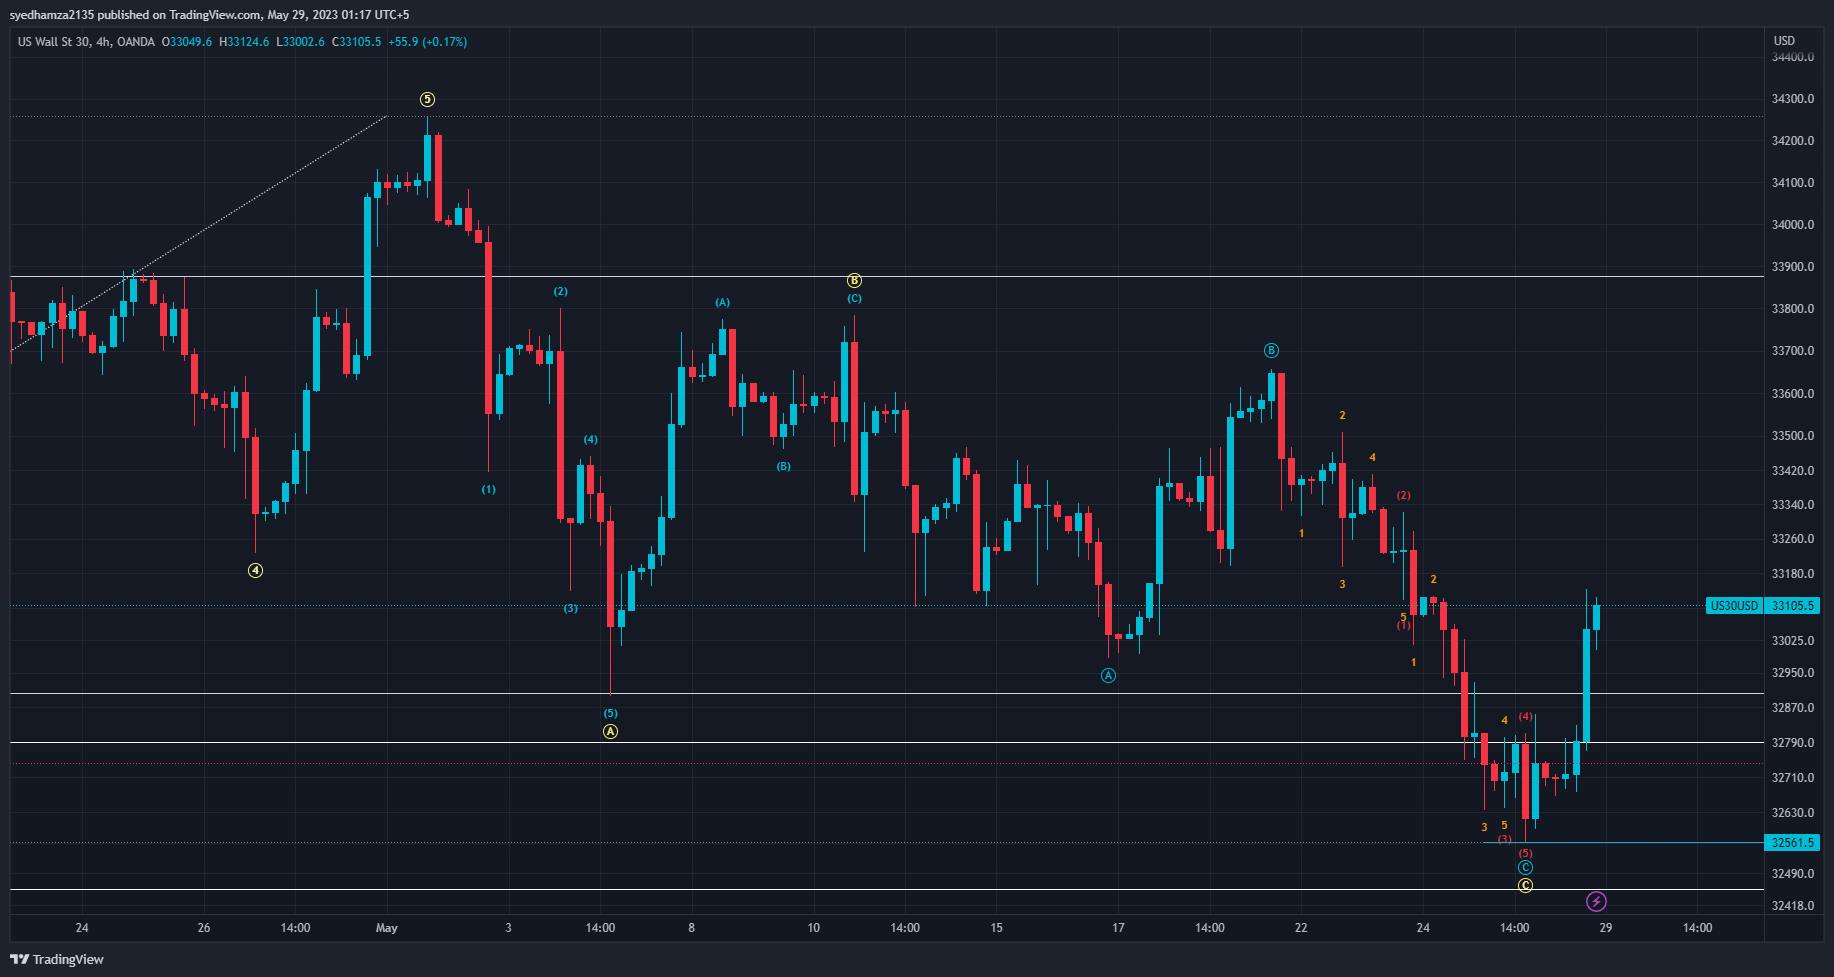
Task: Click the close value C33105.5
Action: (357, 42)
